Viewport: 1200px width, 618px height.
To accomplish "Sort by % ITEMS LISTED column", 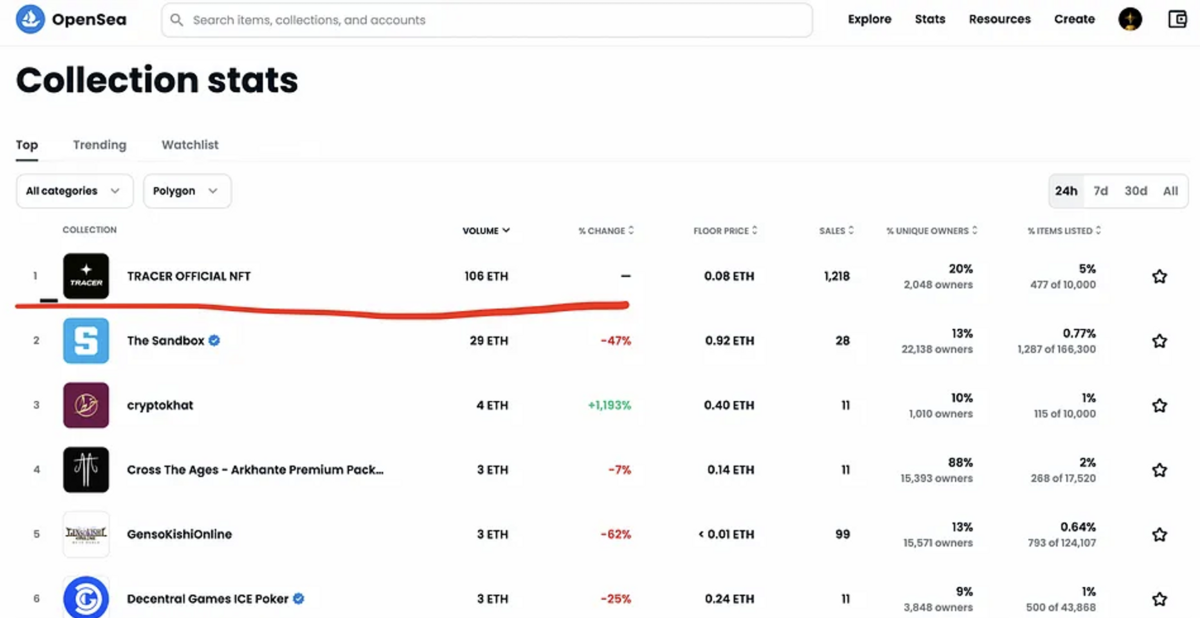I will click(1065, 231).
